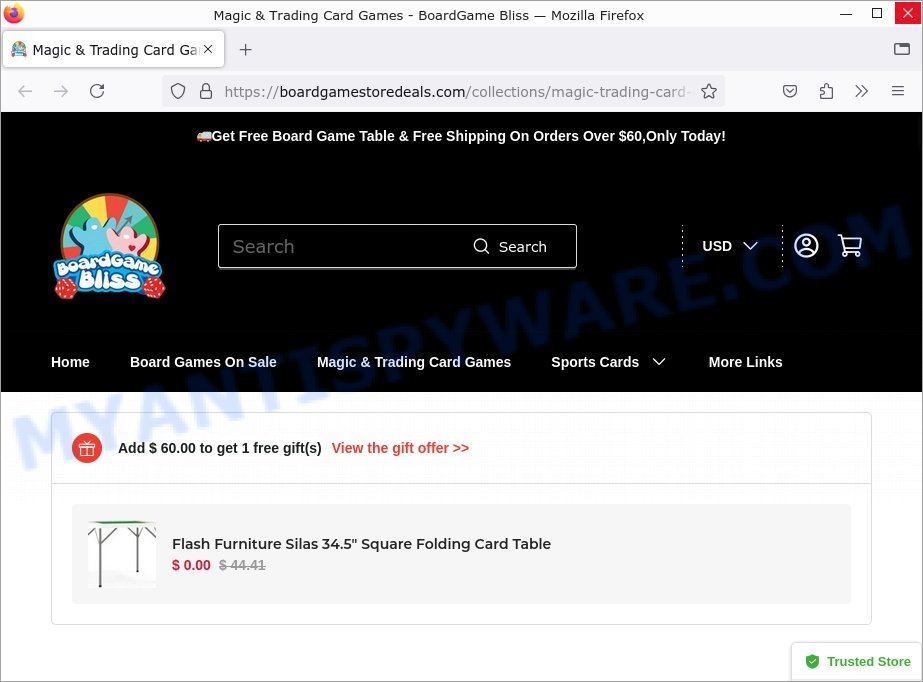Click the red gift box icon
The height and width of the screenshot is (682, 923).
[x=87, y=448]
